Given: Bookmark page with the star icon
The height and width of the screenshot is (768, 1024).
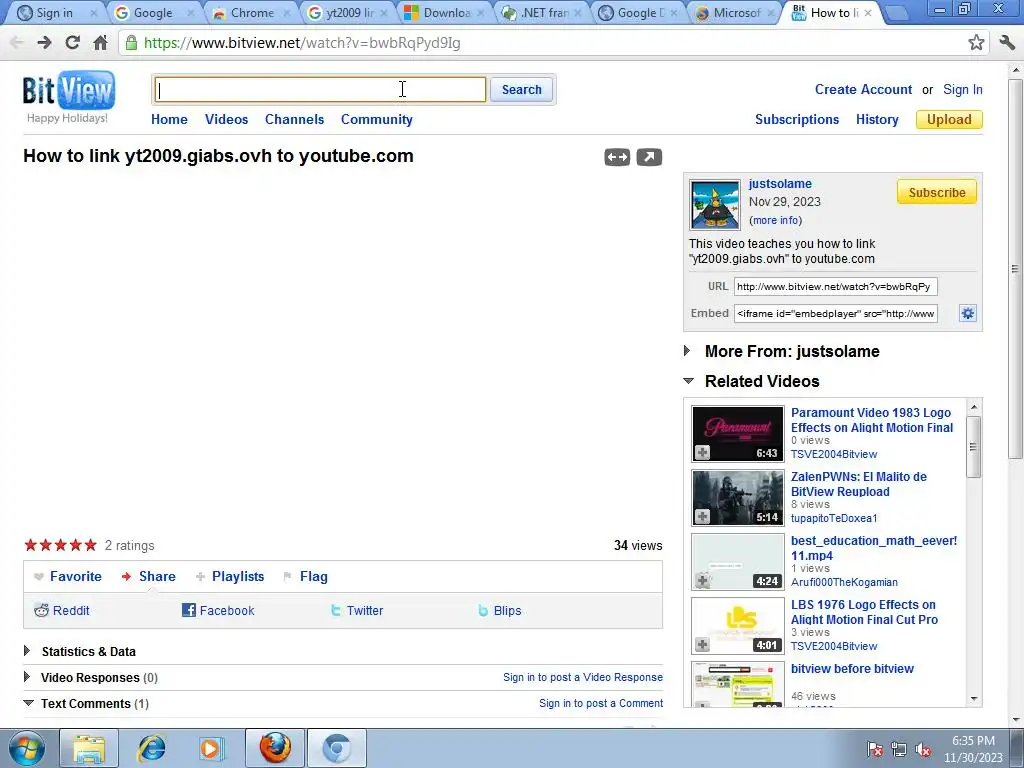Looking at the screenshot, I should pyautogui.click(x=976, y=43).
